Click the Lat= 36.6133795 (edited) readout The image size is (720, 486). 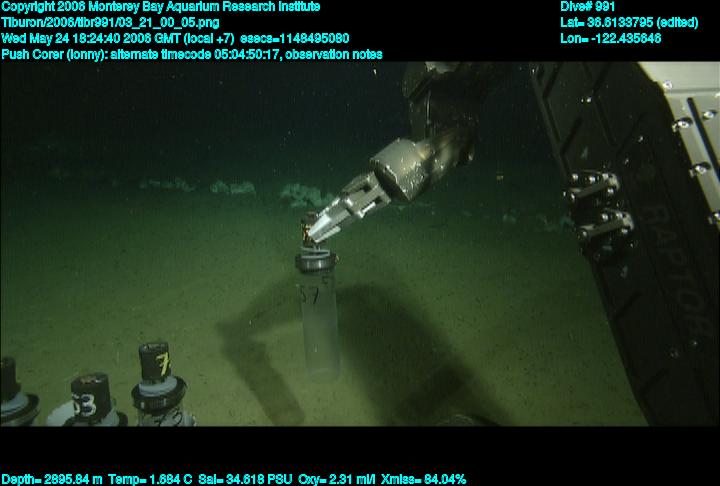tap(629, 23)
